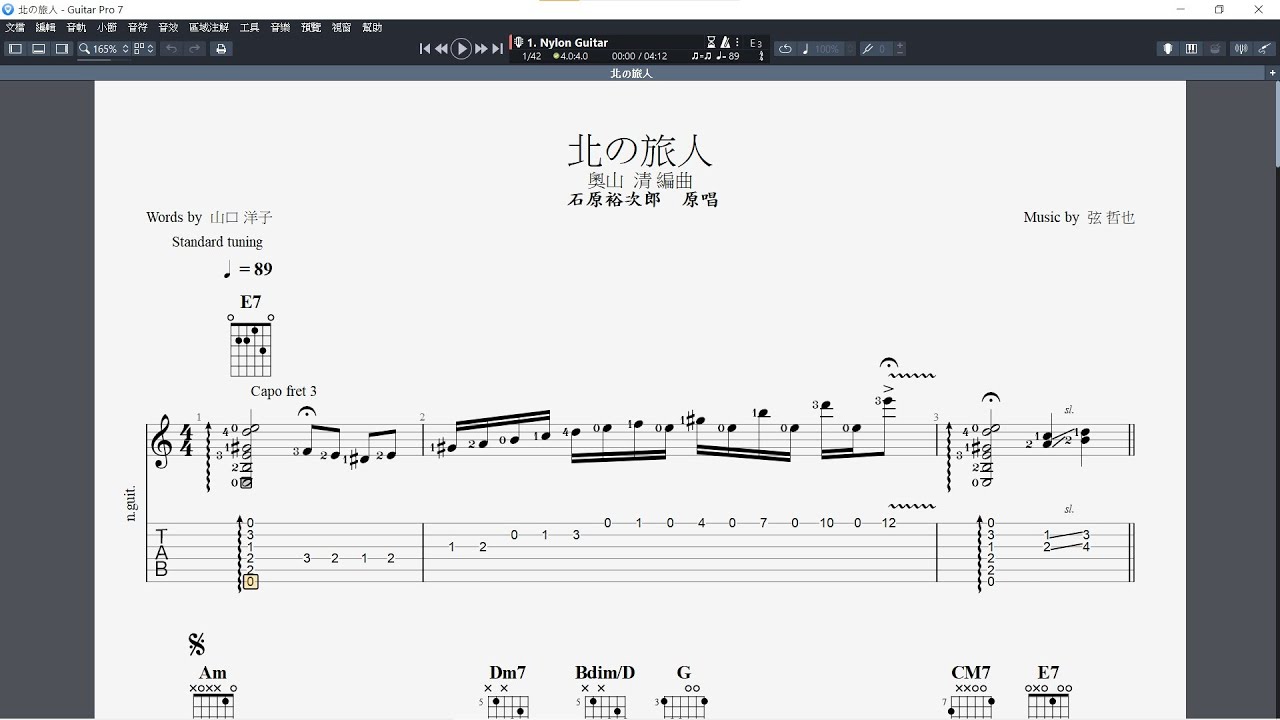This screenshot has height=720, width=1280.
Task: Click the tuning fork transpose icon
Action: click(x=867, y=49)
